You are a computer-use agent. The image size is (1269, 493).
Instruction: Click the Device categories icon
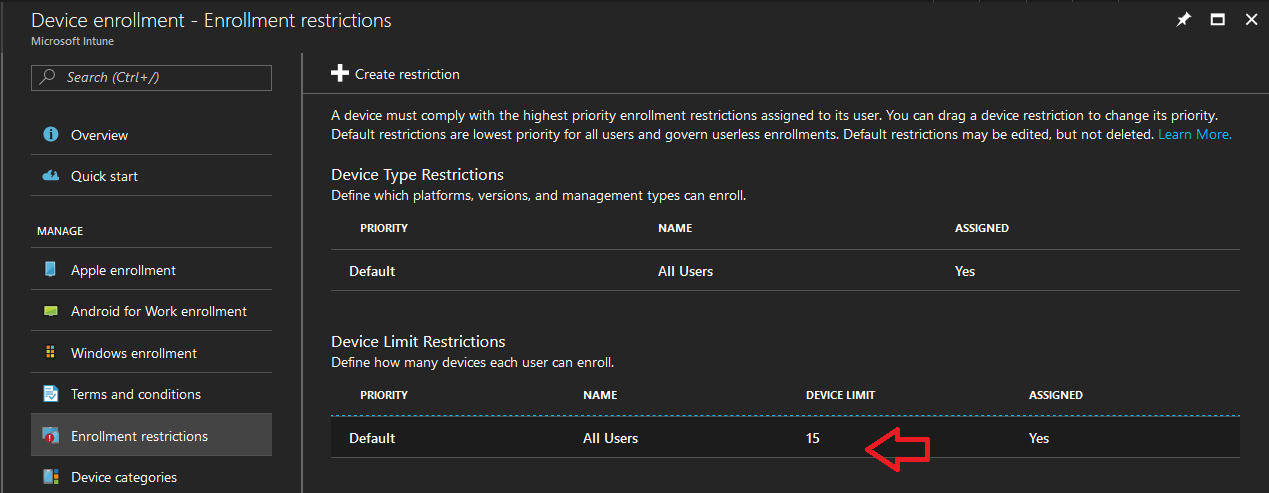(x=51, y=477)
